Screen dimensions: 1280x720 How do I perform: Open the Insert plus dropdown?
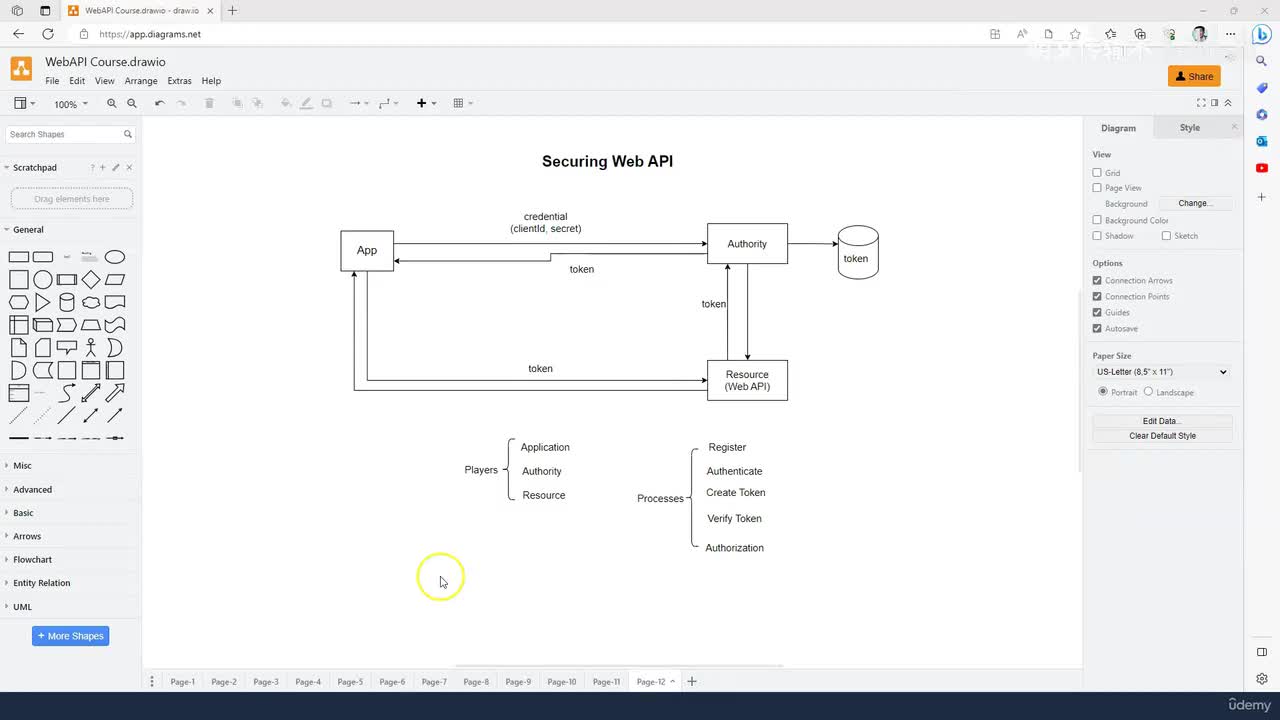426,103
